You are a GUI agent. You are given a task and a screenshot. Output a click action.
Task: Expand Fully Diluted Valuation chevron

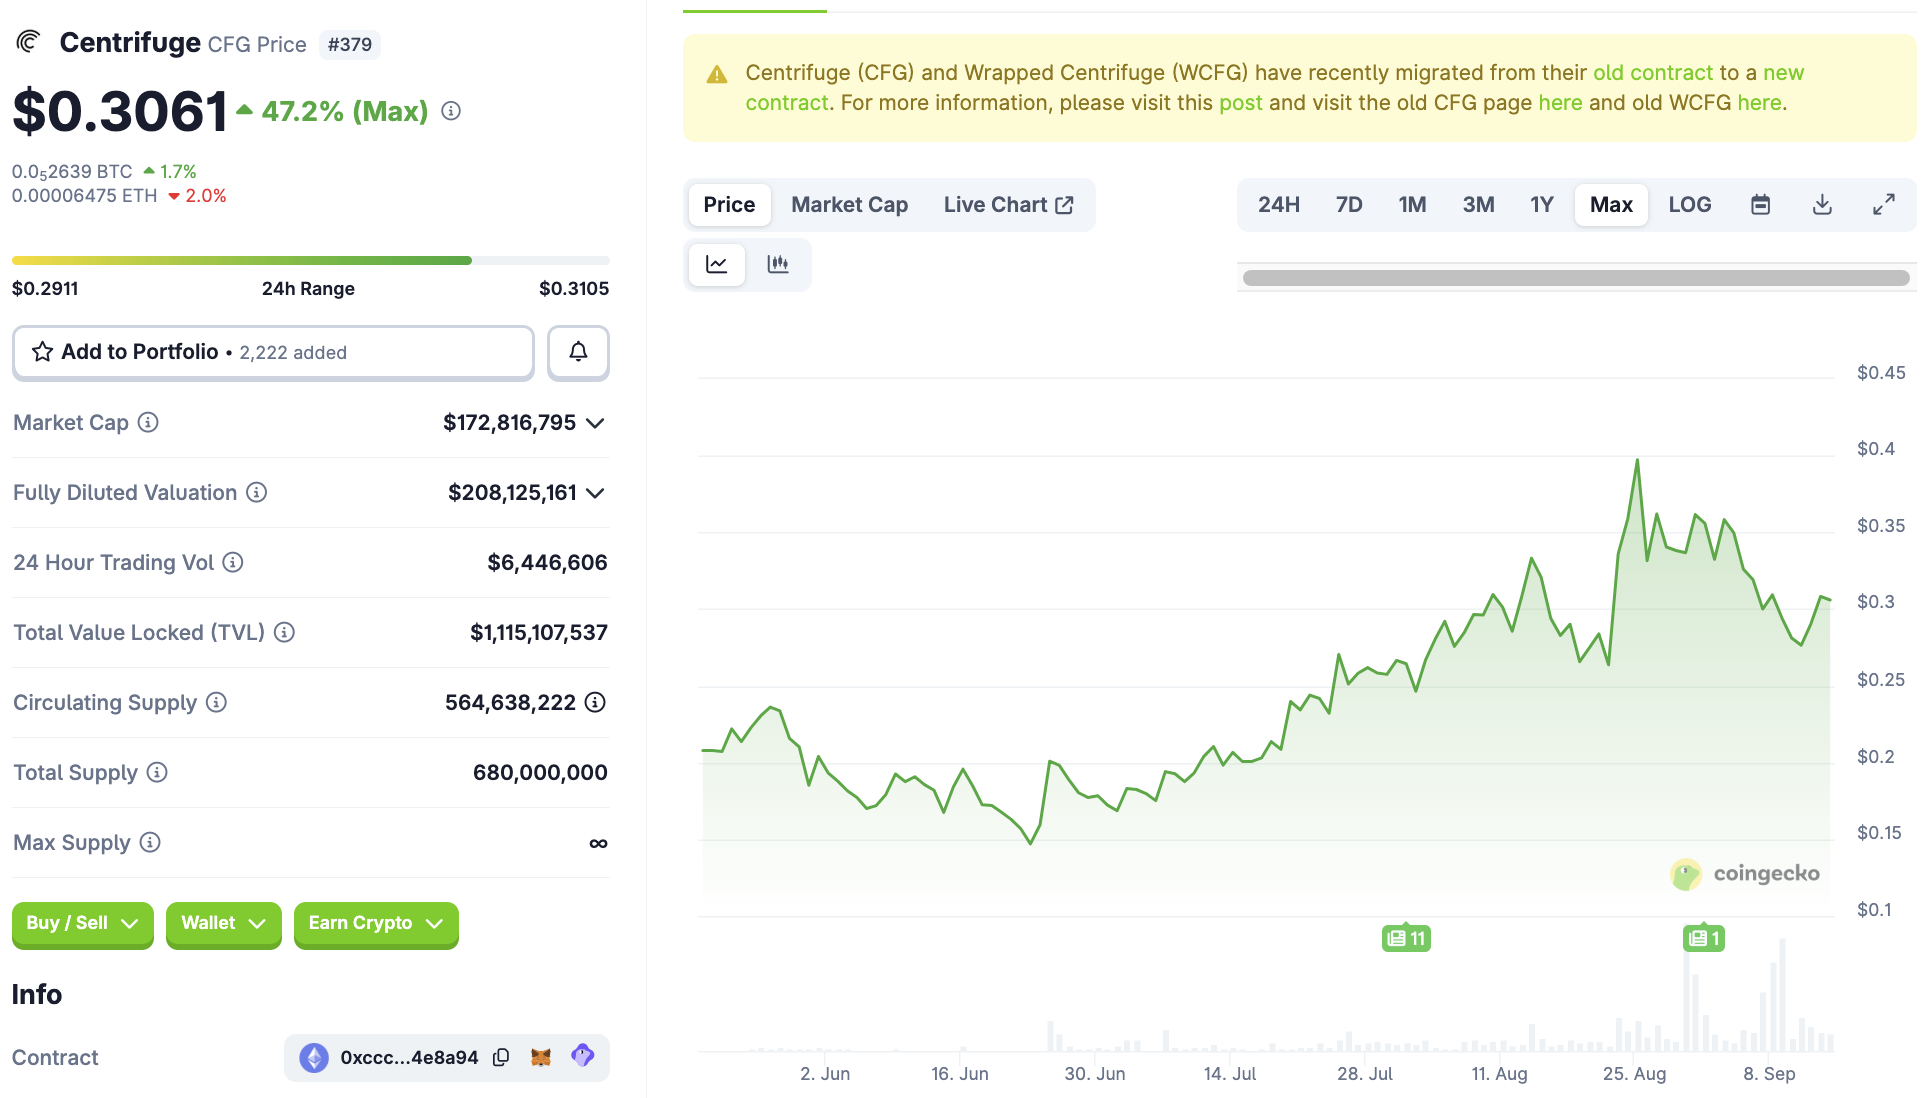(595, 493)
